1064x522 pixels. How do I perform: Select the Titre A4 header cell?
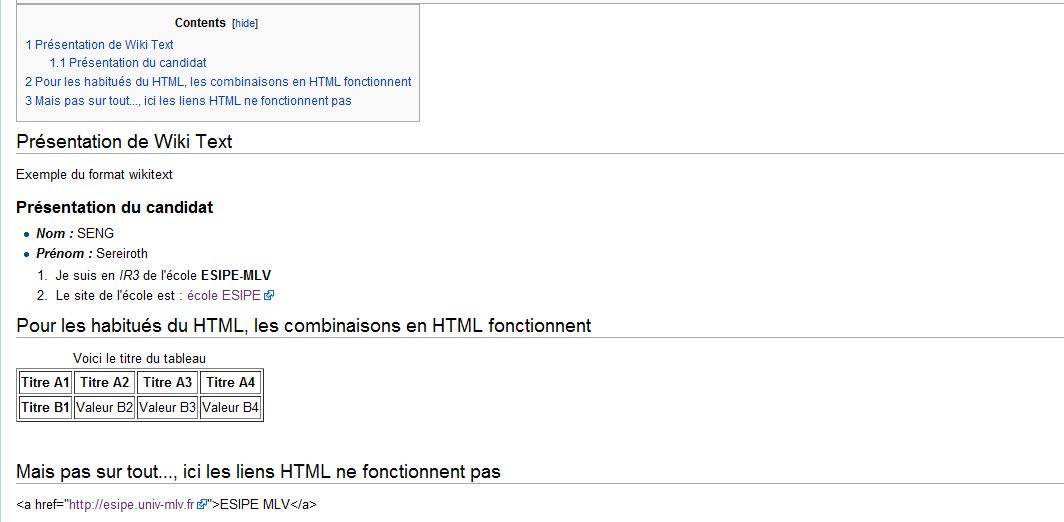coord(230,382)
